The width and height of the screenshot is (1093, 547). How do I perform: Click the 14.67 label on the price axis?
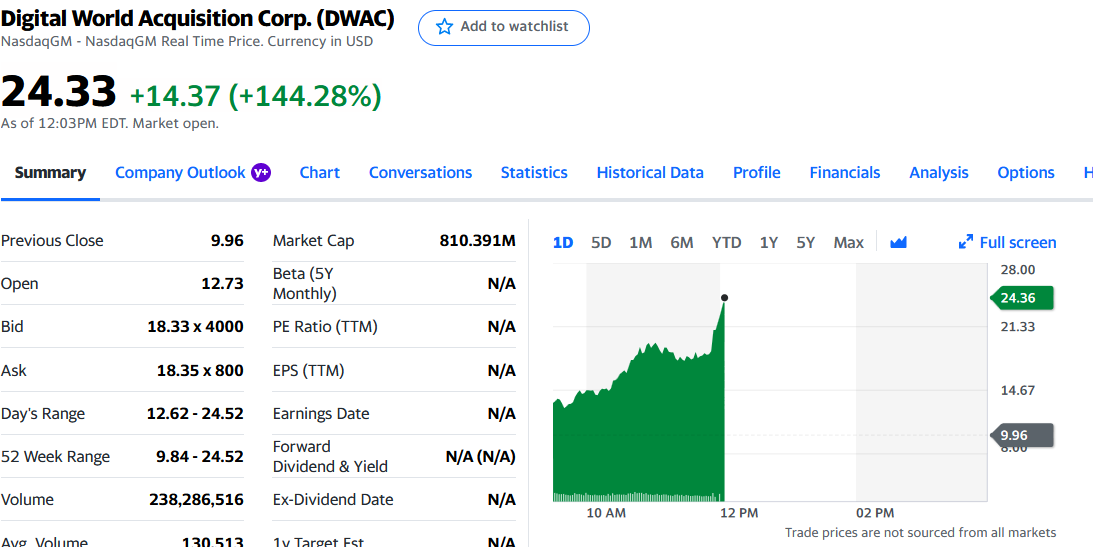pyautogui.click(x=1018, y=390)
